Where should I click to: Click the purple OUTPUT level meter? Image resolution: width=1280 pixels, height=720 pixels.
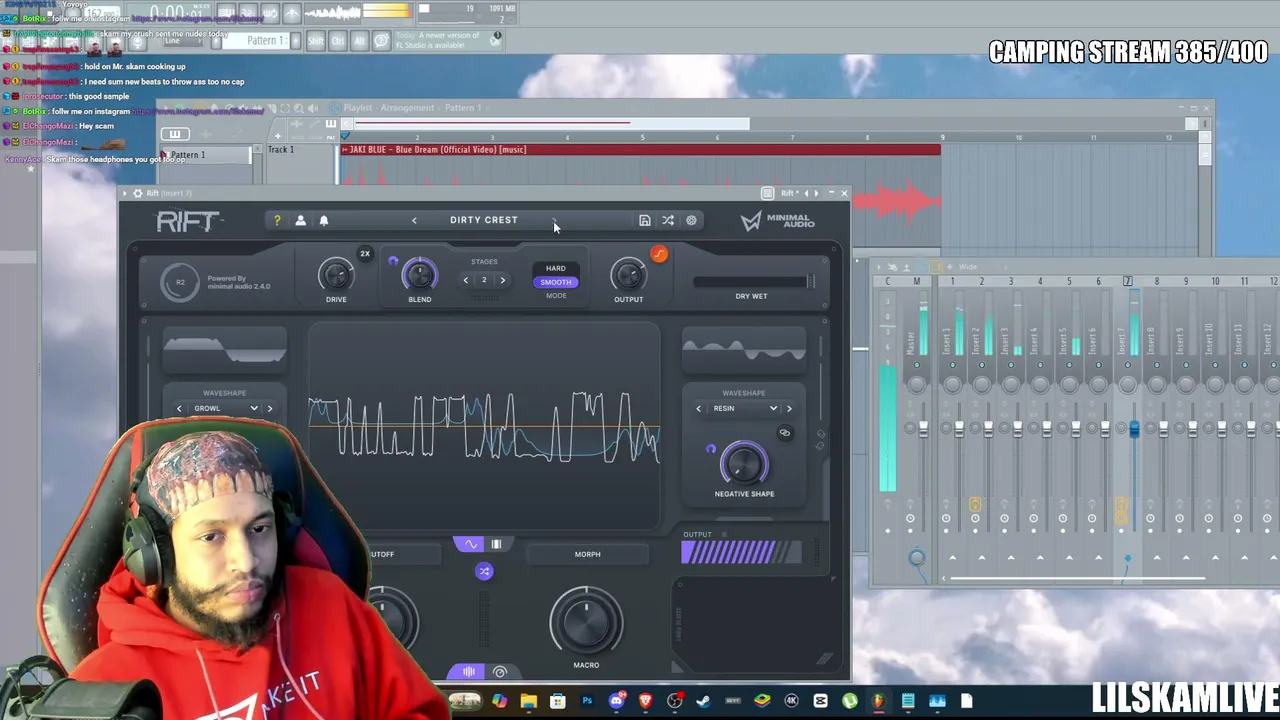(741, 552)
